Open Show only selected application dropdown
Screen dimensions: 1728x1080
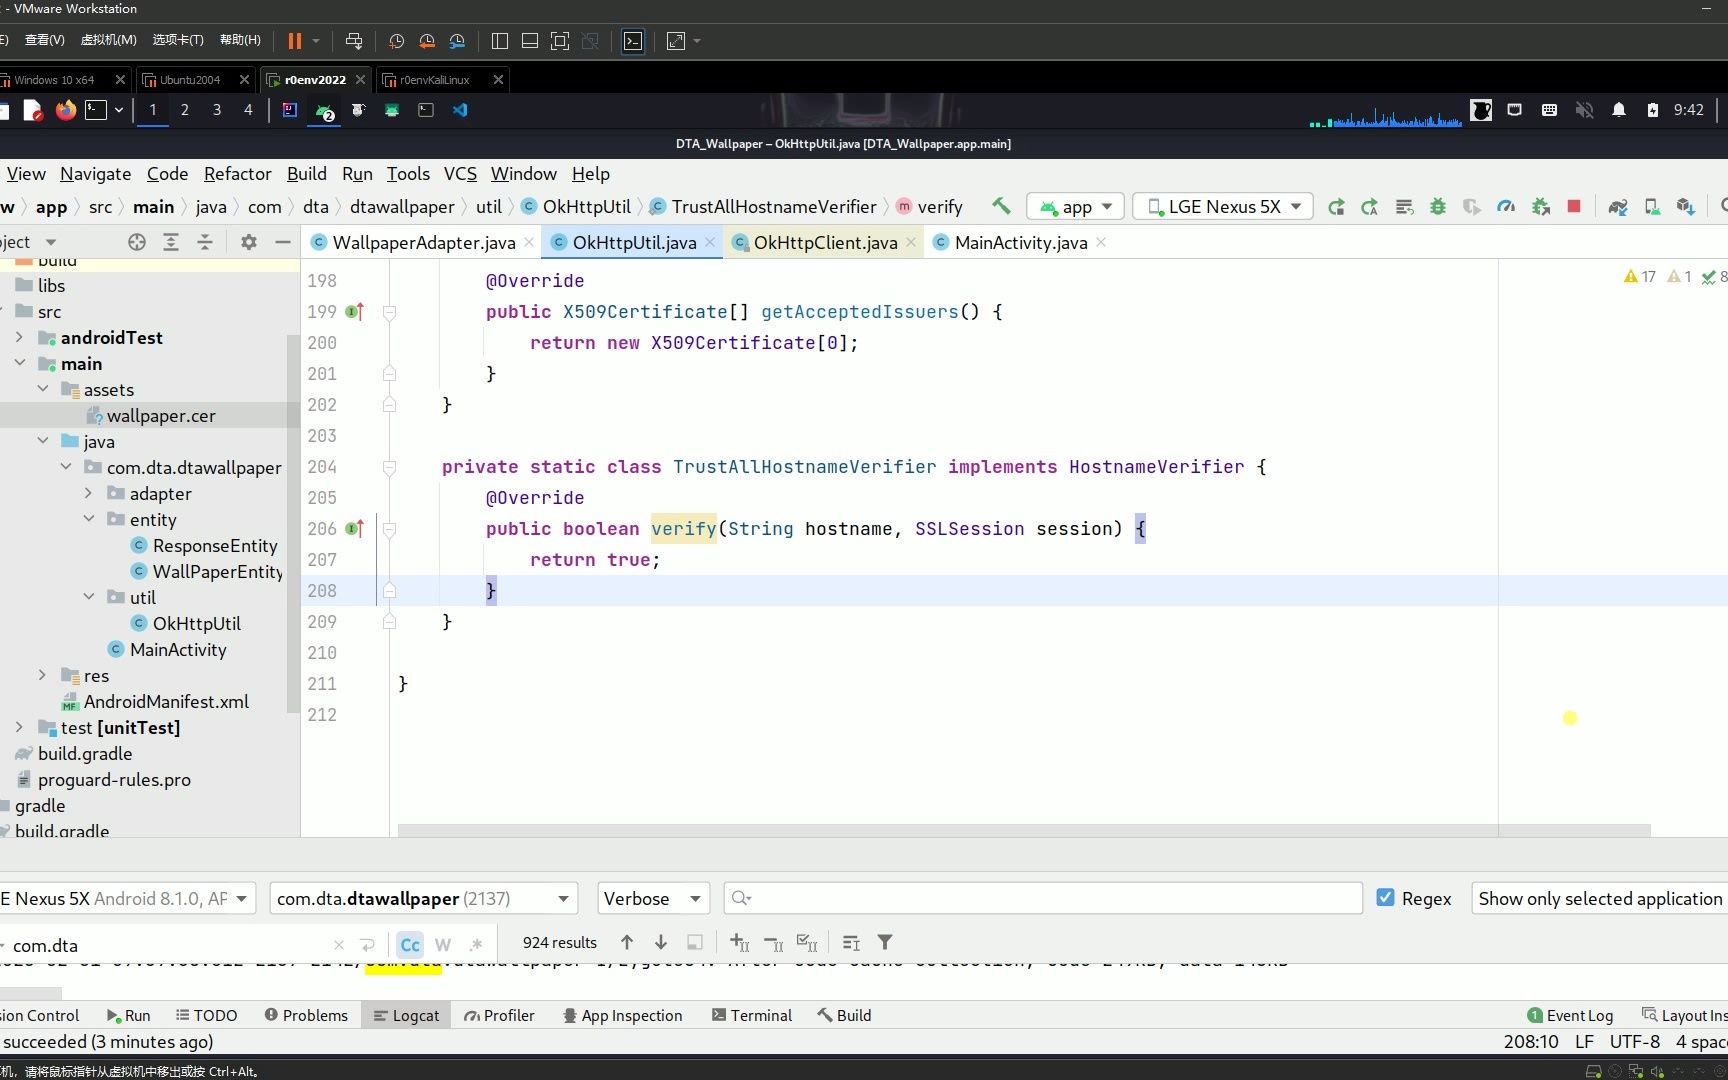point(1600,898)
